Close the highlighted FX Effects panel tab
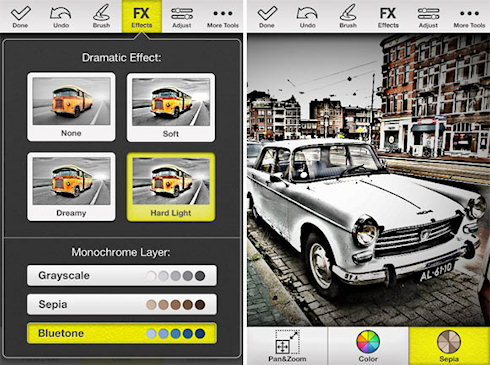Viewport: 490px width, 365px height. (142, 16)
